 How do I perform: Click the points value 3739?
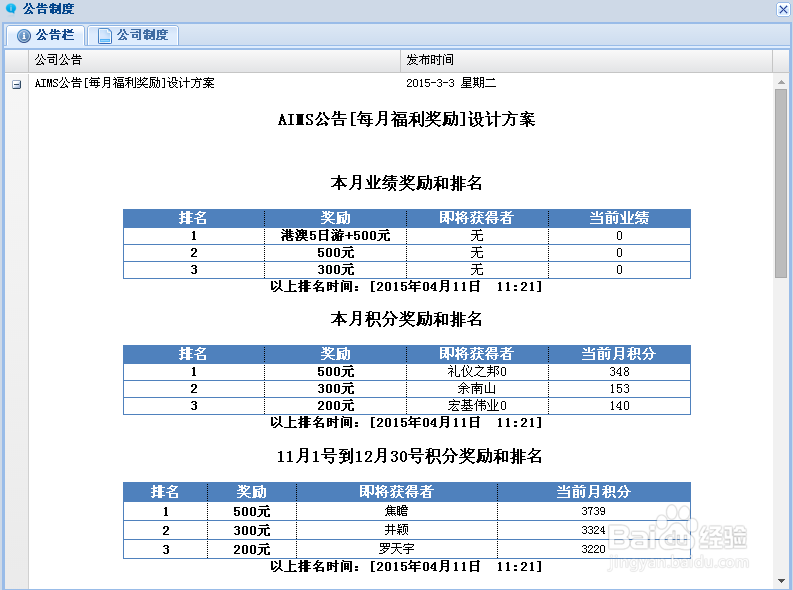pos(593,511)
